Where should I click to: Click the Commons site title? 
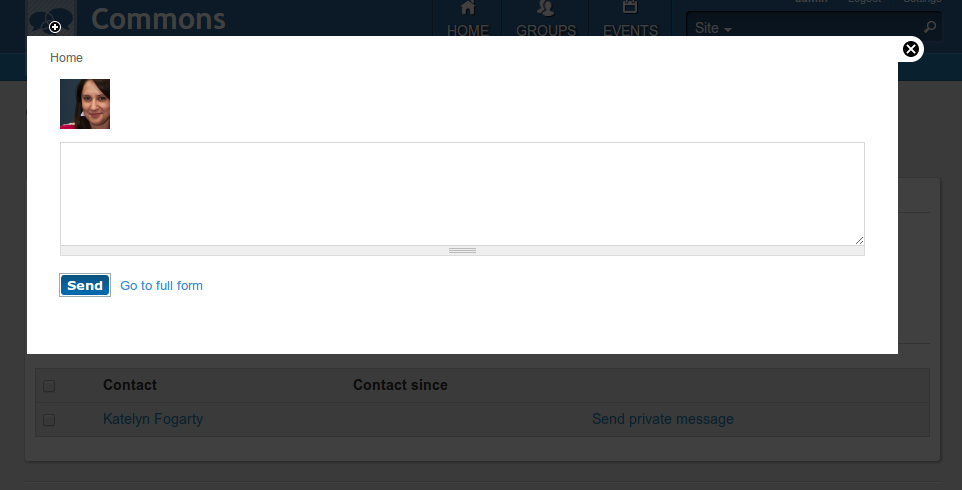tap(158, 19)
